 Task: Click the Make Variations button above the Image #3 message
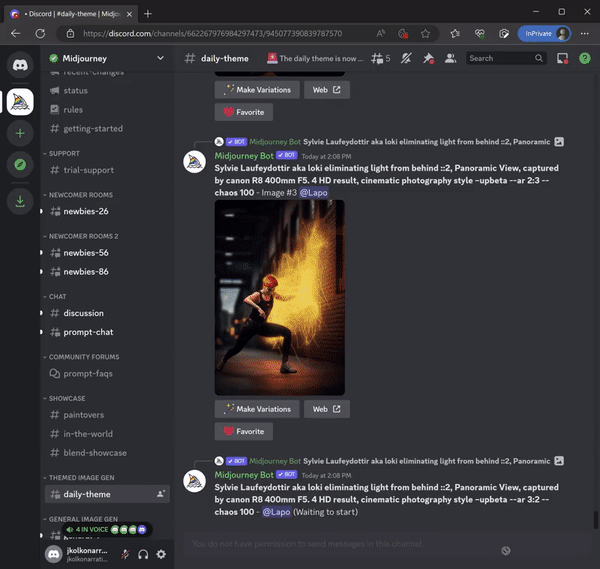point(257,90)
